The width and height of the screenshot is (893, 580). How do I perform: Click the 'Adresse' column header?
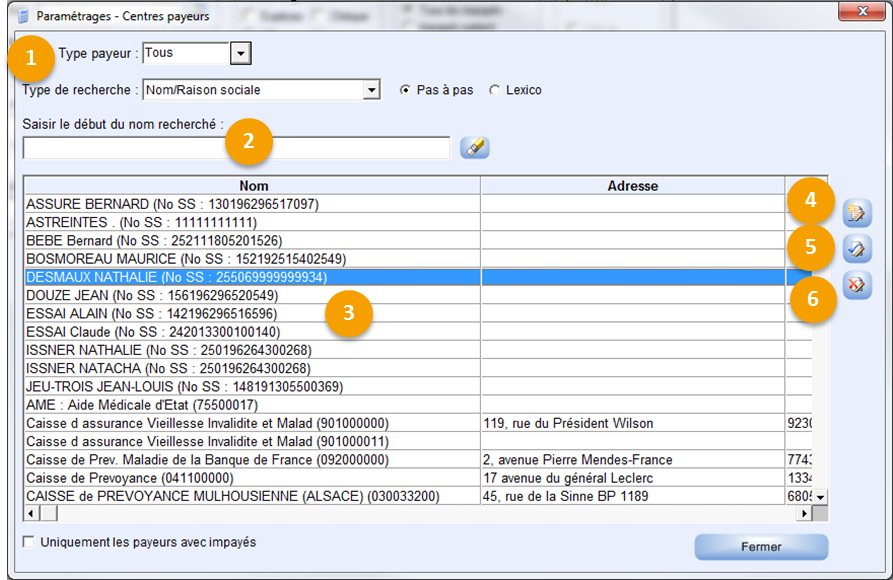[x=632, y=186]
